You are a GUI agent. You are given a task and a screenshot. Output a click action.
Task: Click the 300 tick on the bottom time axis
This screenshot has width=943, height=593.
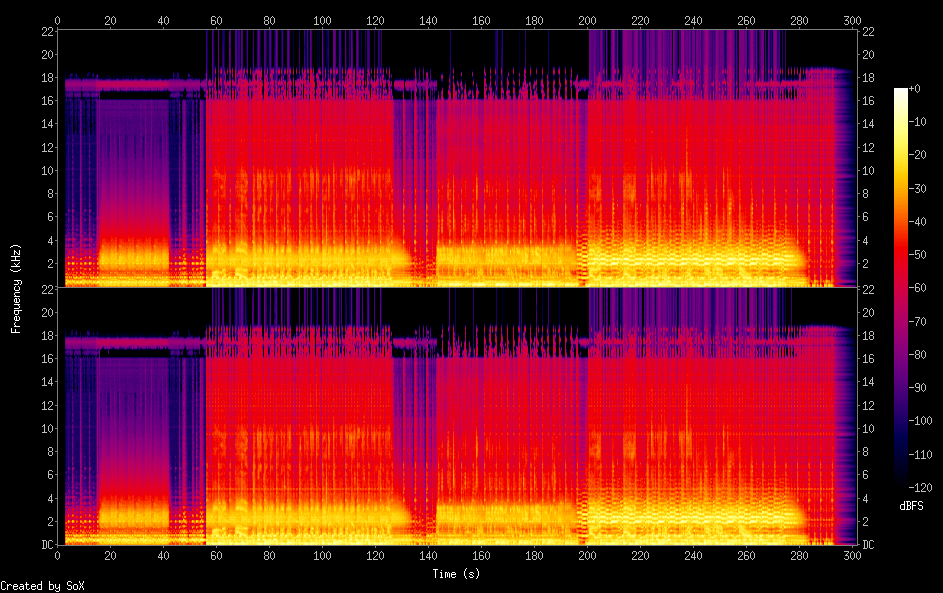coord(851,555)
